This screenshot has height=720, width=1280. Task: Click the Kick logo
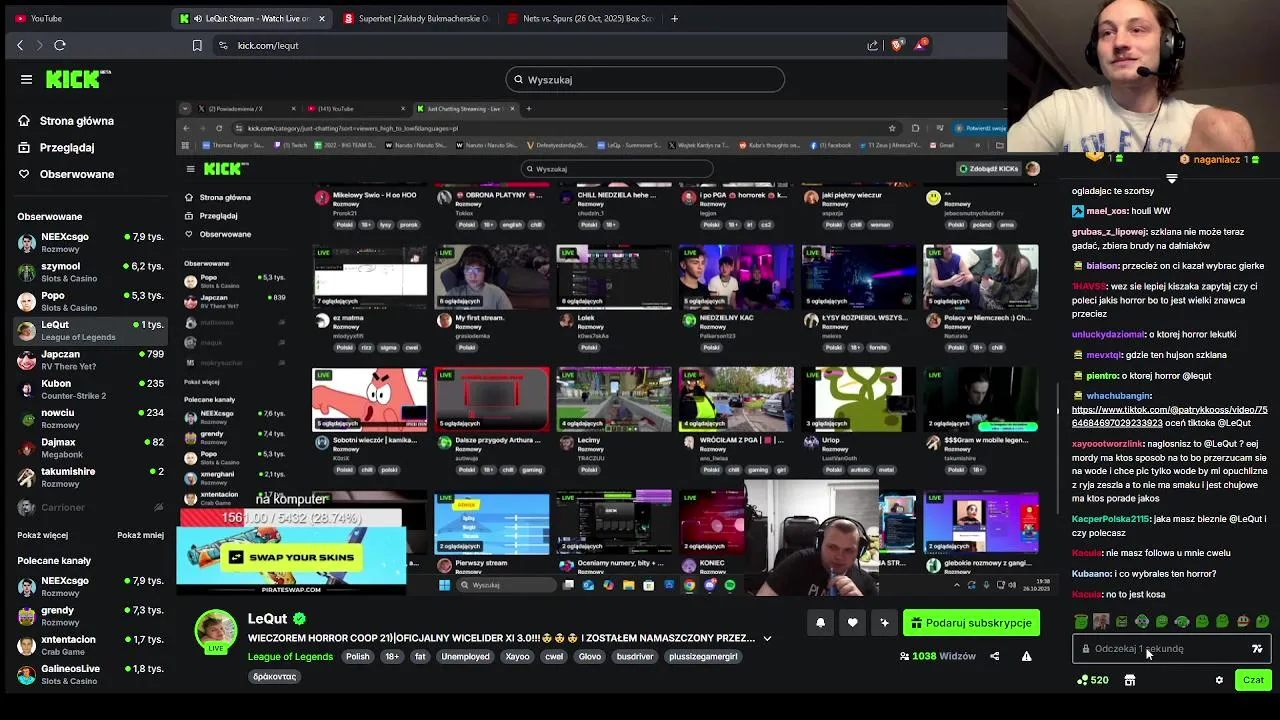pyautogui.click(x=78, y=79)
